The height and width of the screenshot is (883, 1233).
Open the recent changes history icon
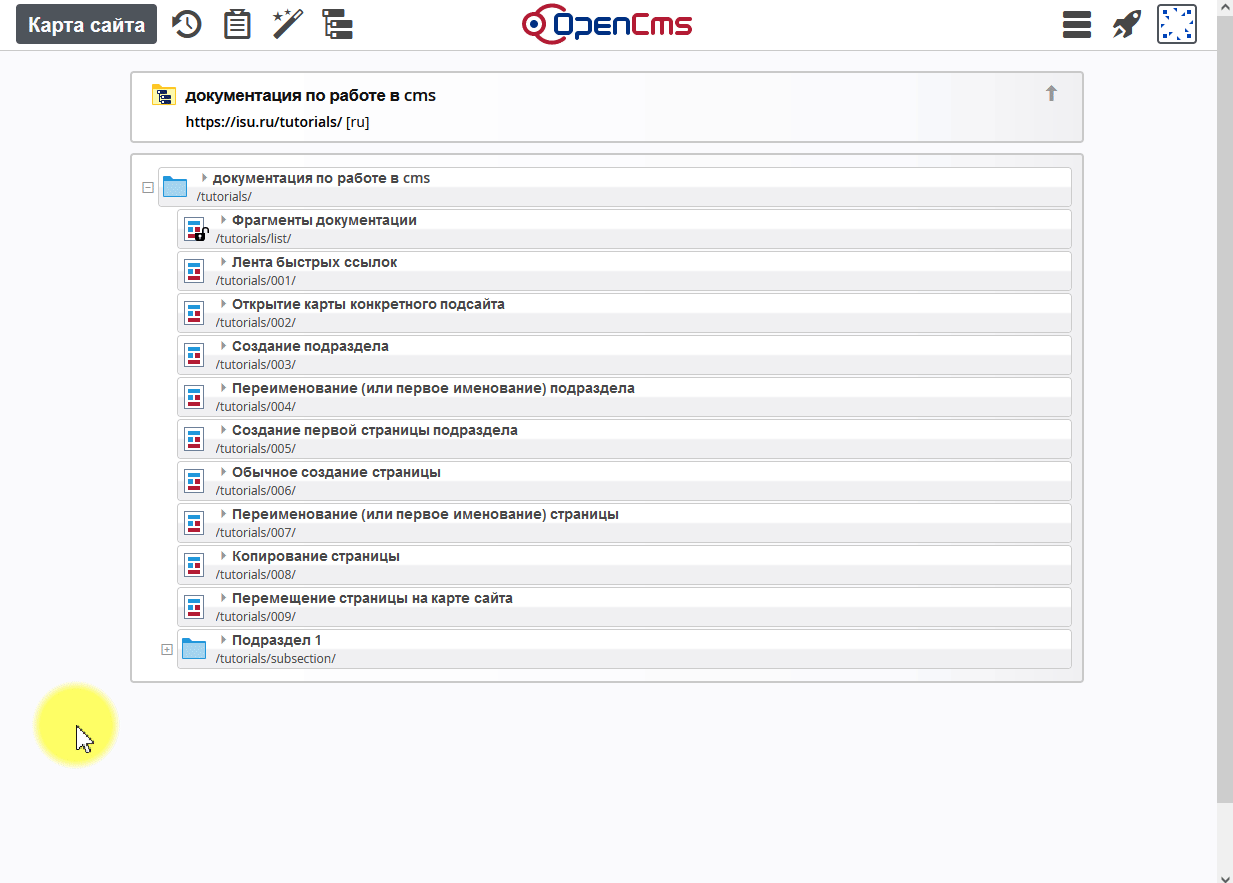pyautogui.click(x=187, y=24)
